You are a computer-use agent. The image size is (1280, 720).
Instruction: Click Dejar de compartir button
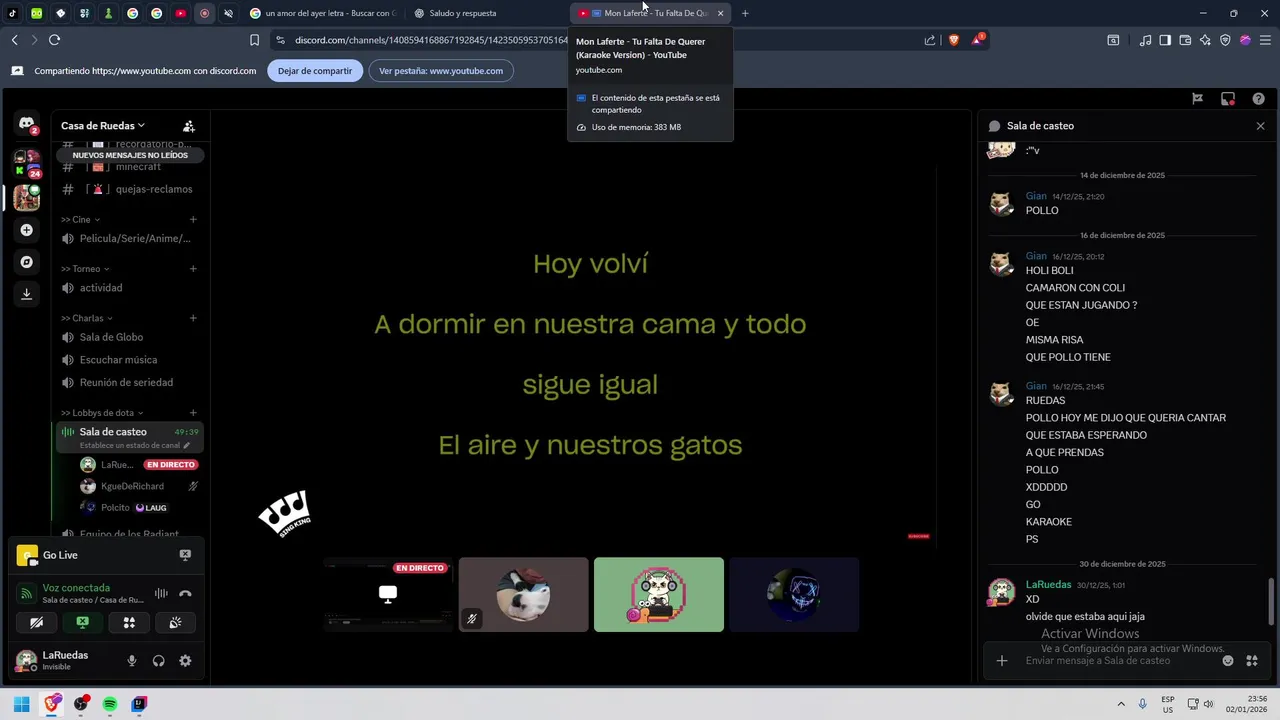pos(315,71)
